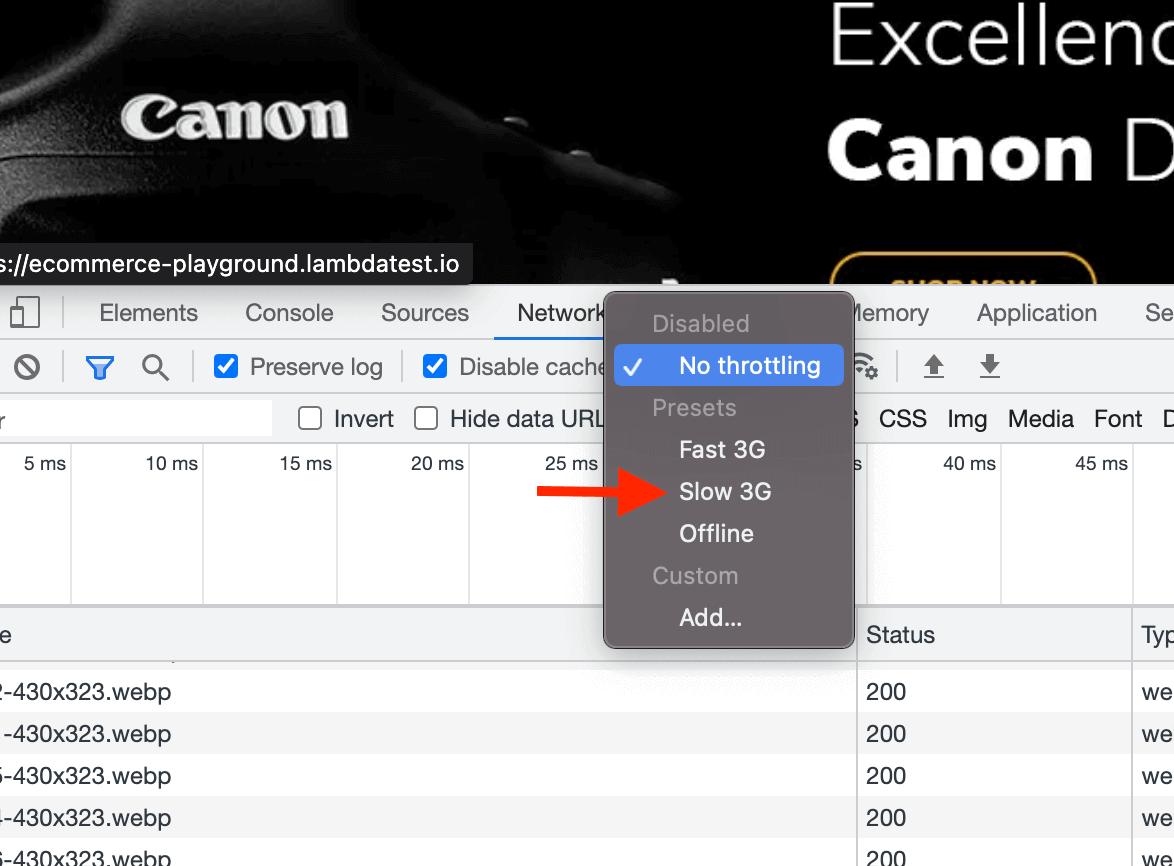Clear the network log
Screen dimensions: 1174x866
[x=27, y=367]
